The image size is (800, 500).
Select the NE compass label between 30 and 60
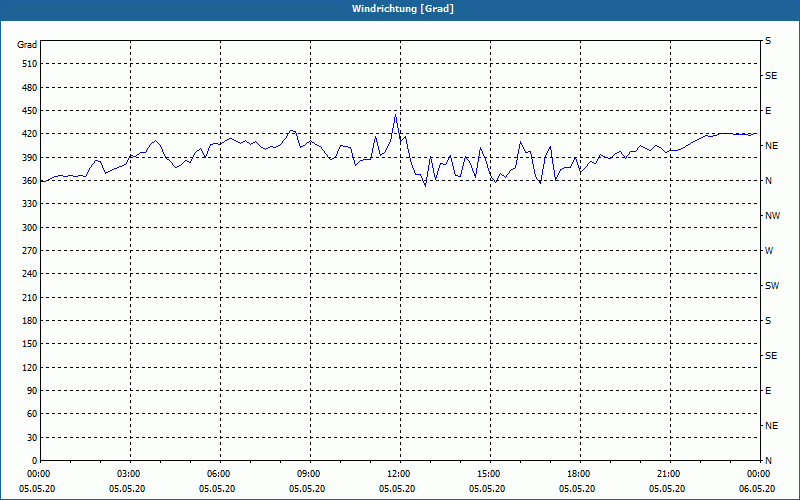771,426
